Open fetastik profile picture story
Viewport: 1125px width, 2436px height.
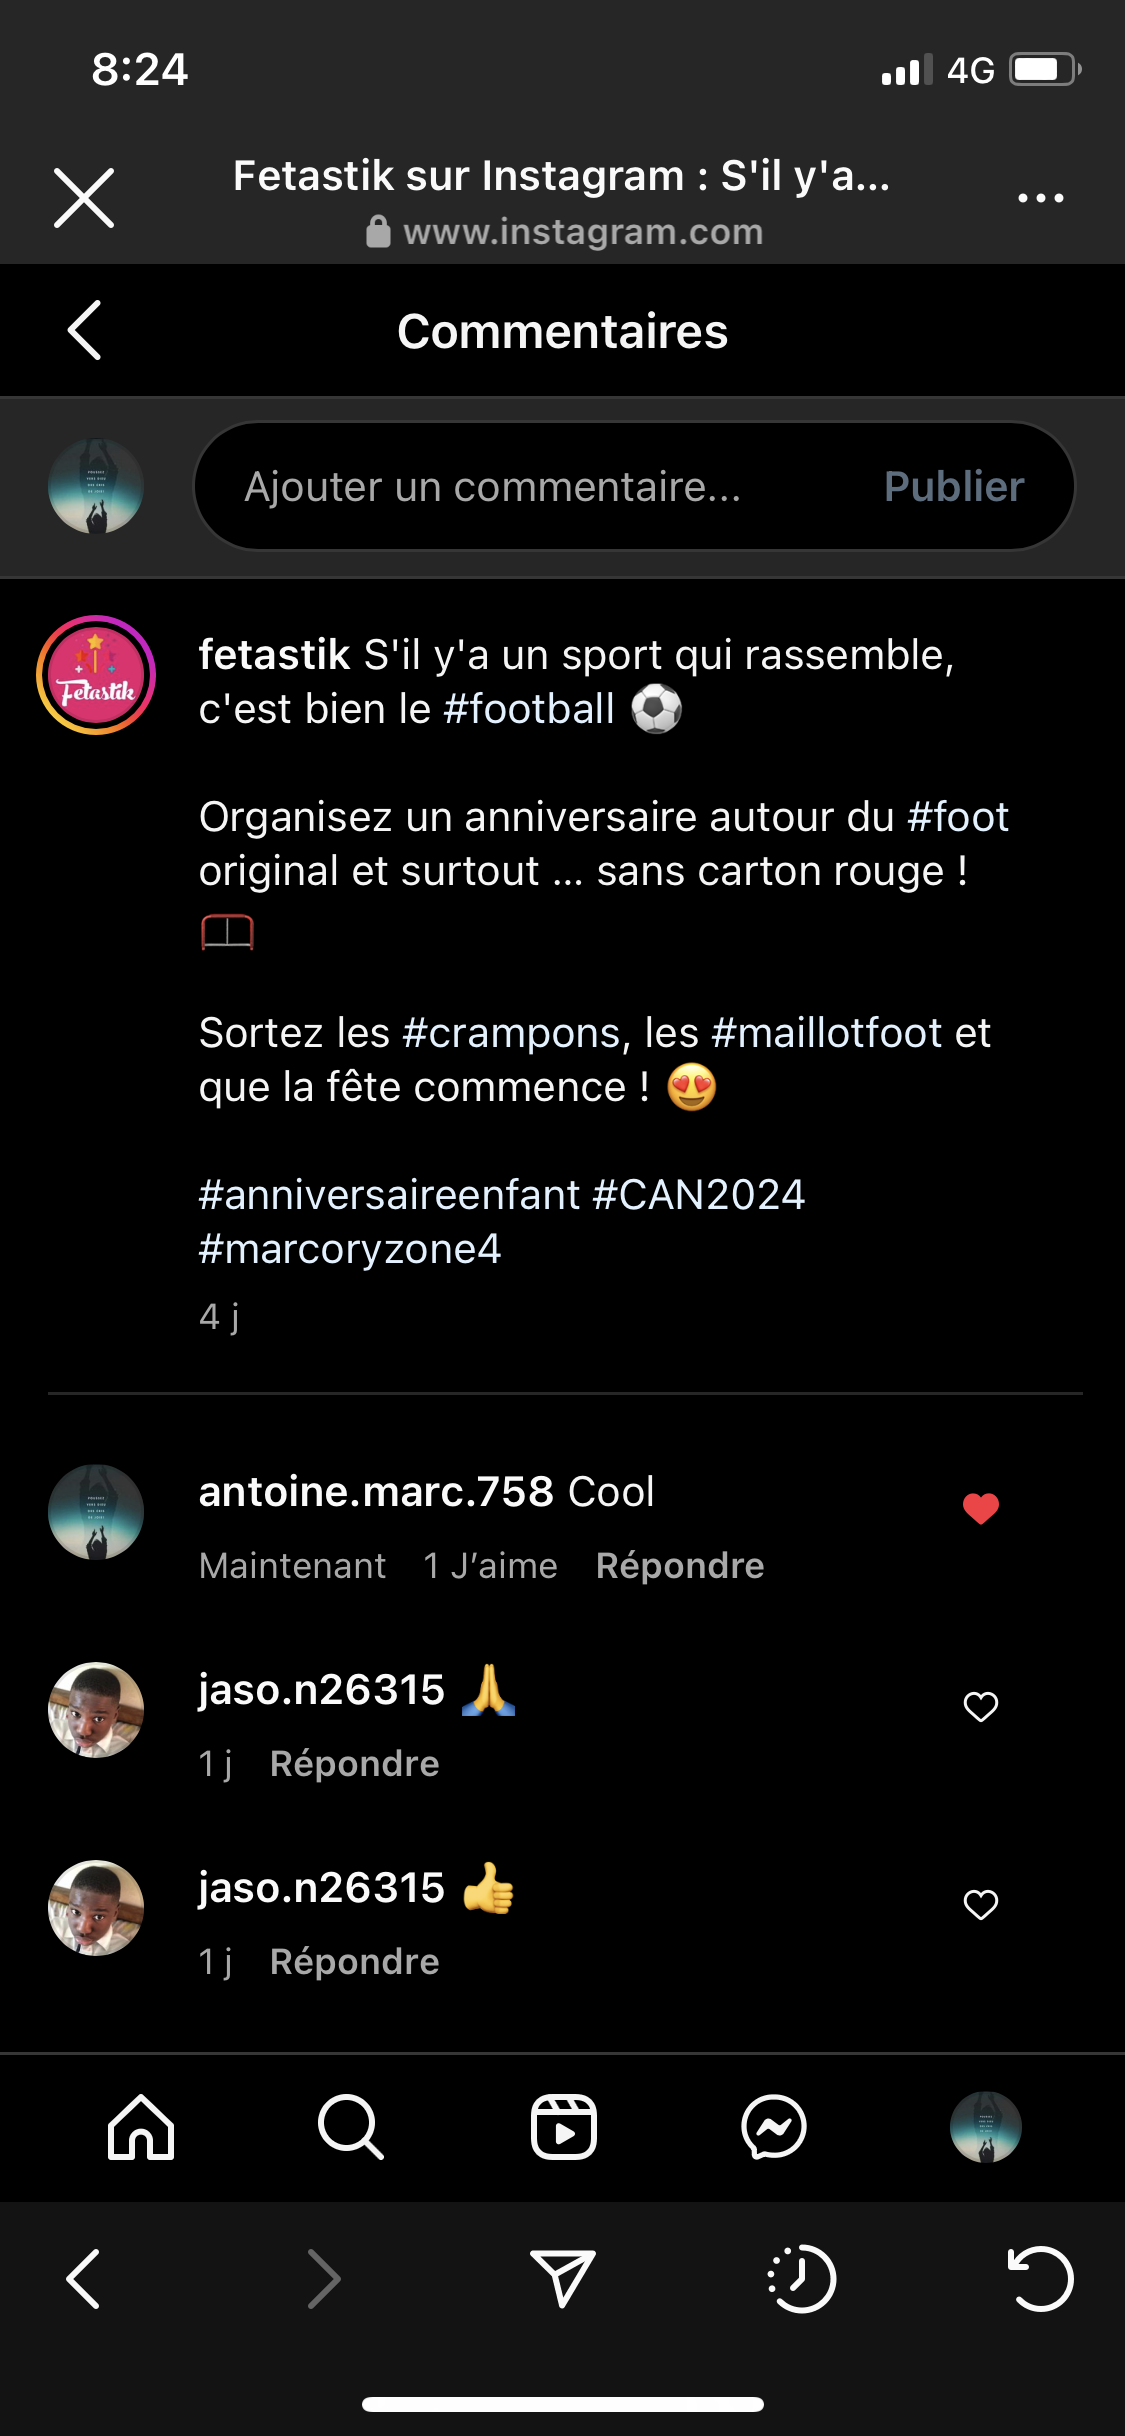pos(96,675)
